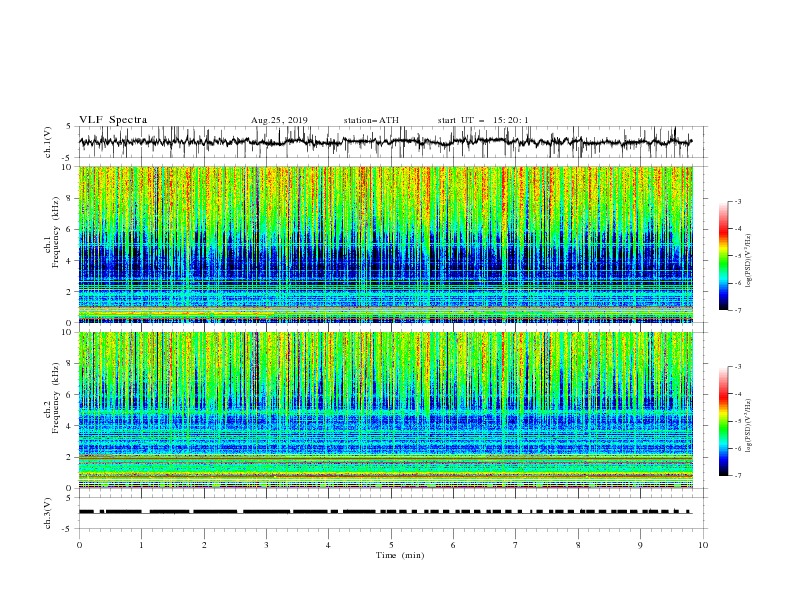This screenshot has height=612, width=792.
Task: Select the upper colorbar's "log(PSD)(V²/Hz)" label
Action: 748,261
